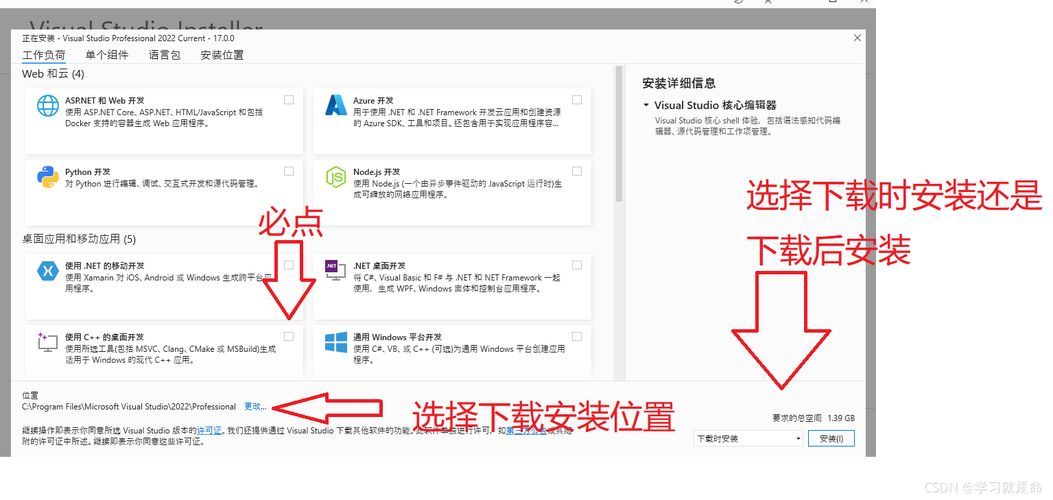This screenshot has width=1053, height=500.
Task: Open the 许可证 license link
Action: pyautogui.click(x=209, y=430)
